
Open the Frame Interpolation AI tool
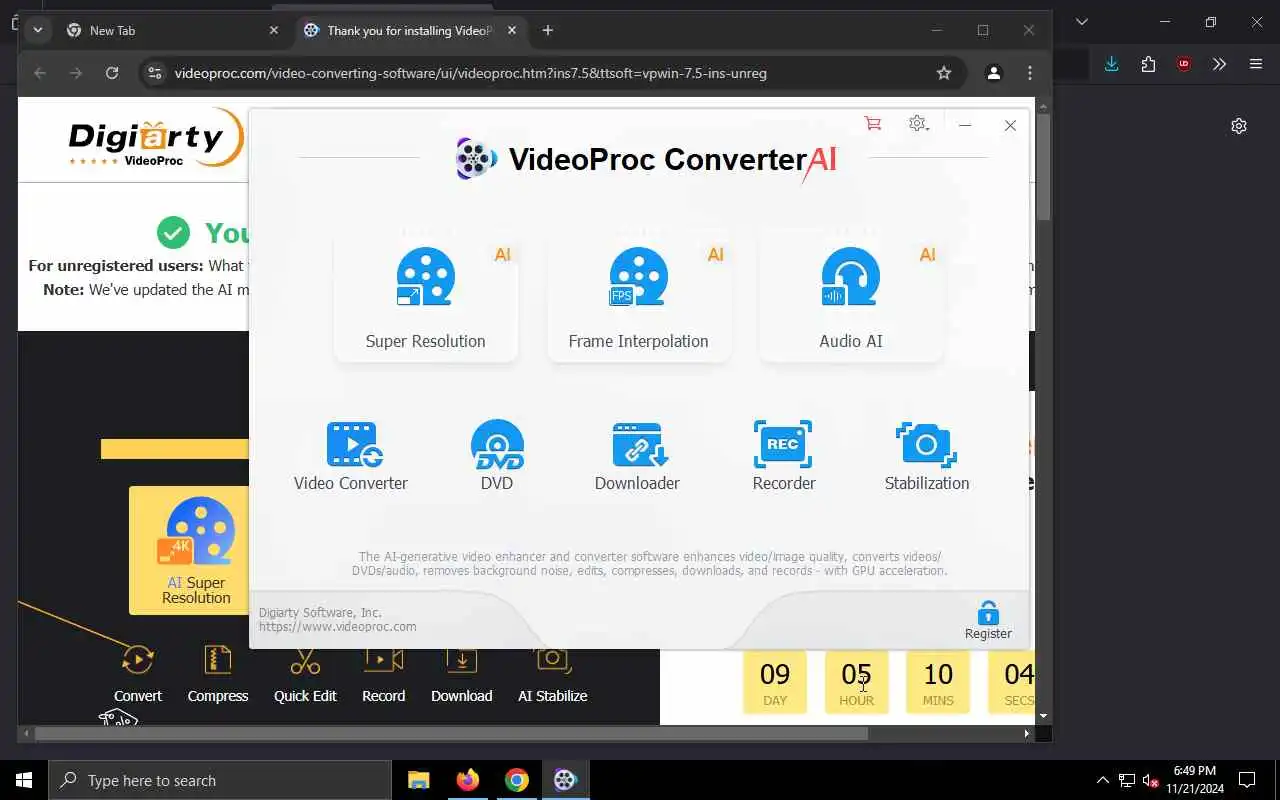(639, 298)
